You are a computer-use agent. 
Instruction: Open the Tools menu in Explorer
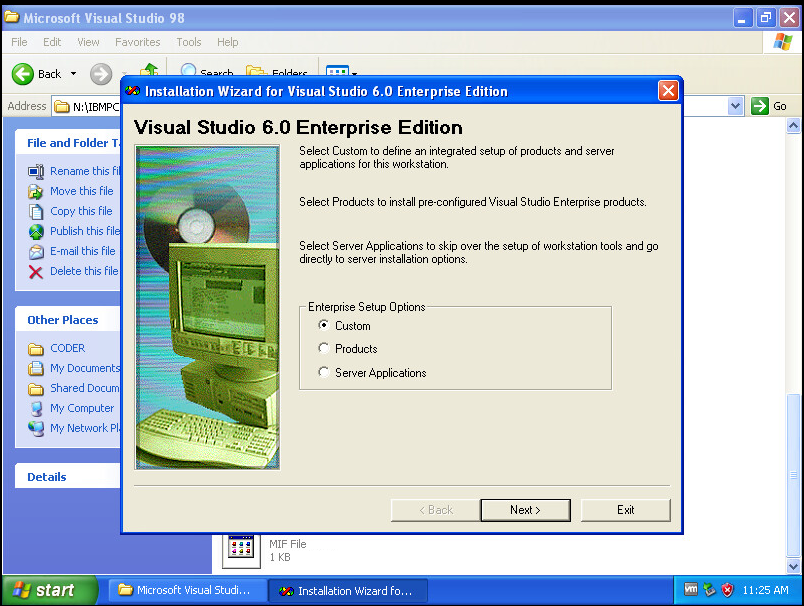pyautogui.click(x=189, y=42)
